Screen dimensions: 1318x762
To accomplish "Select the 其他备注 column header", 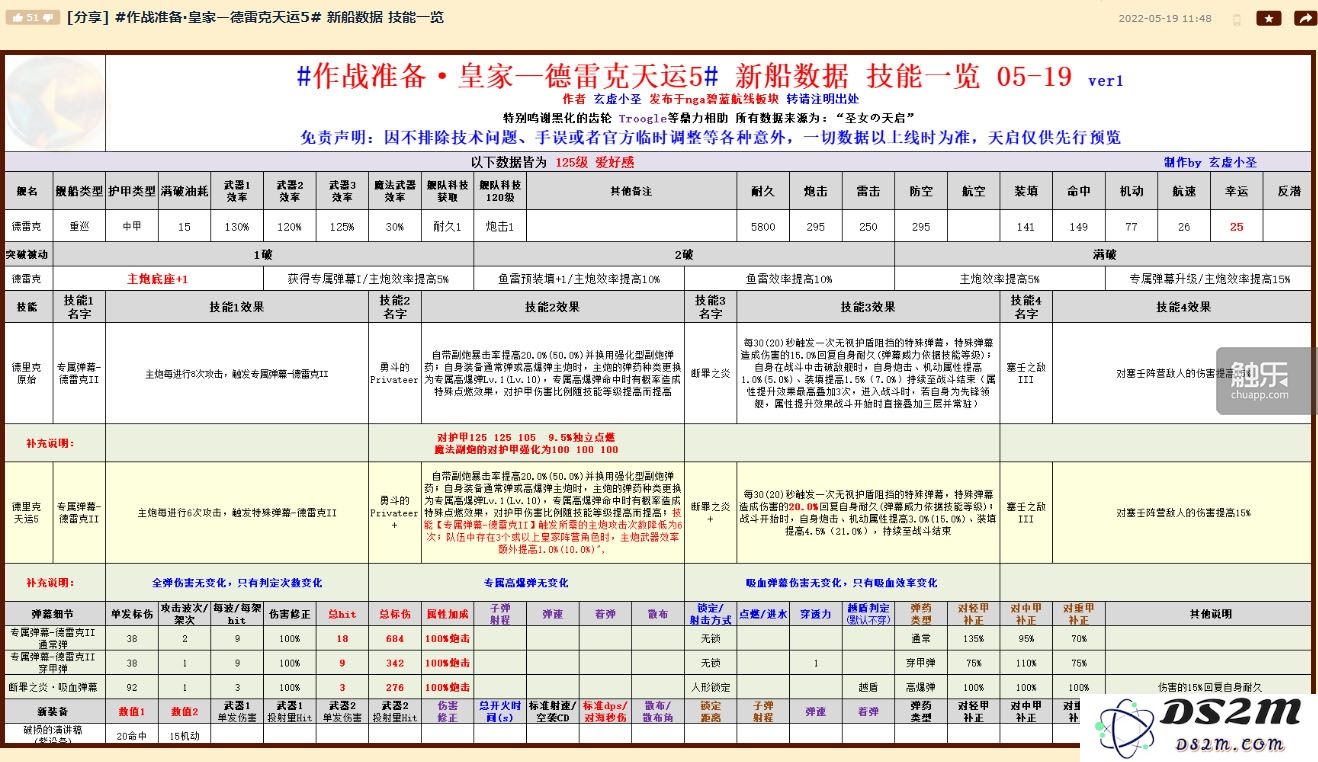I will click(631, 191).
